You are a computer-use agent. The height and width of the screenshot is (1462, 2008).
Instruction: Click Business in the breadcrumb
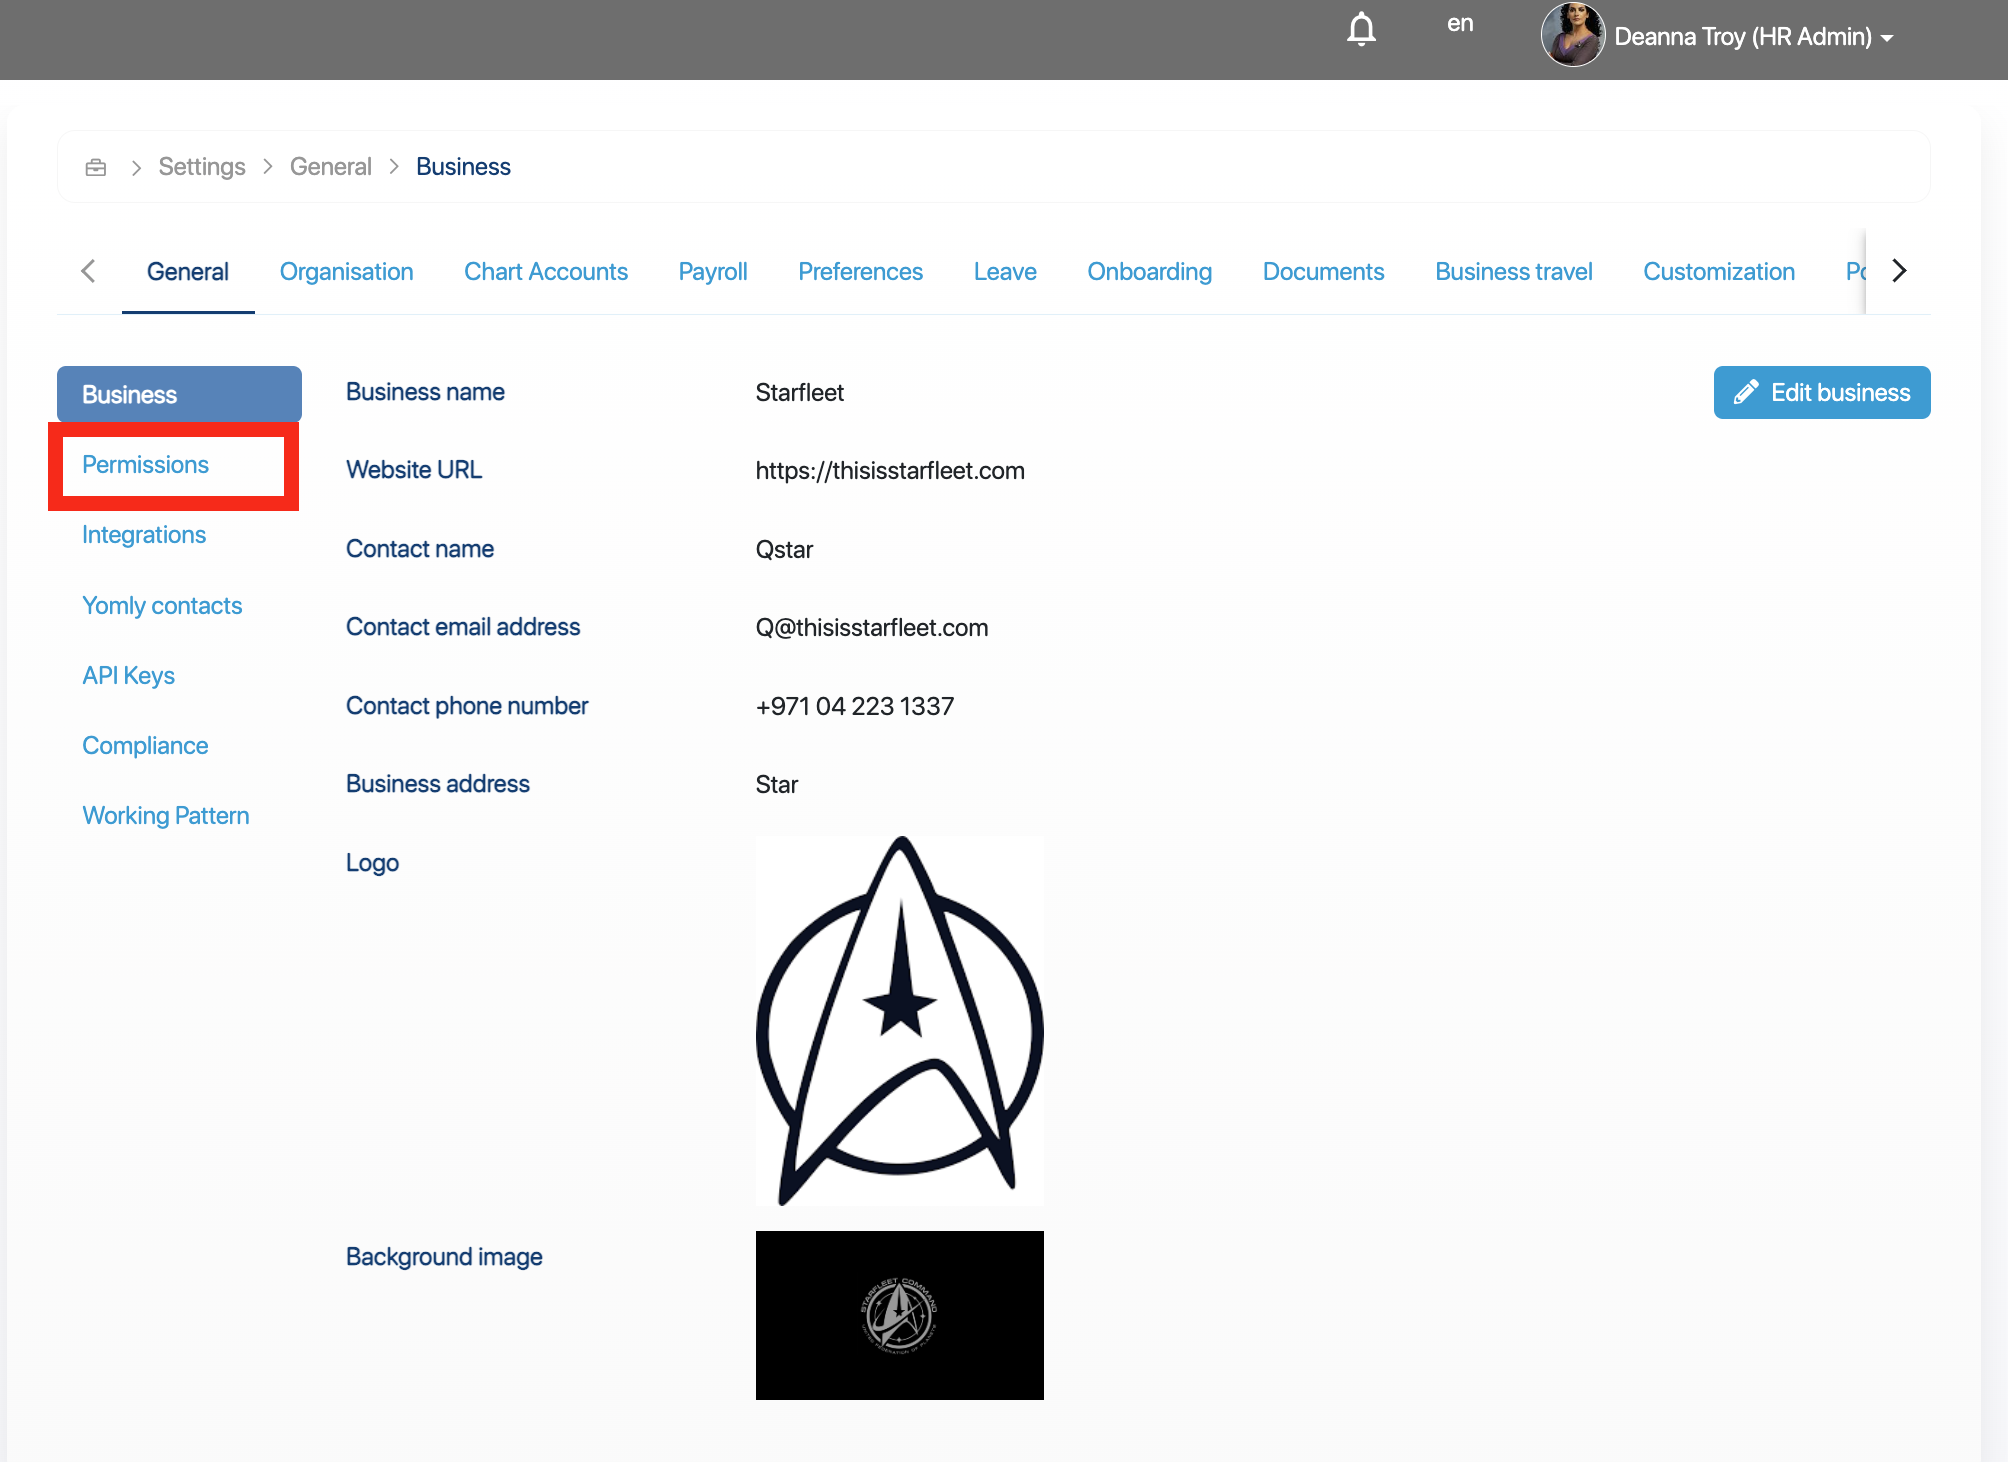(x=463, y=167)
